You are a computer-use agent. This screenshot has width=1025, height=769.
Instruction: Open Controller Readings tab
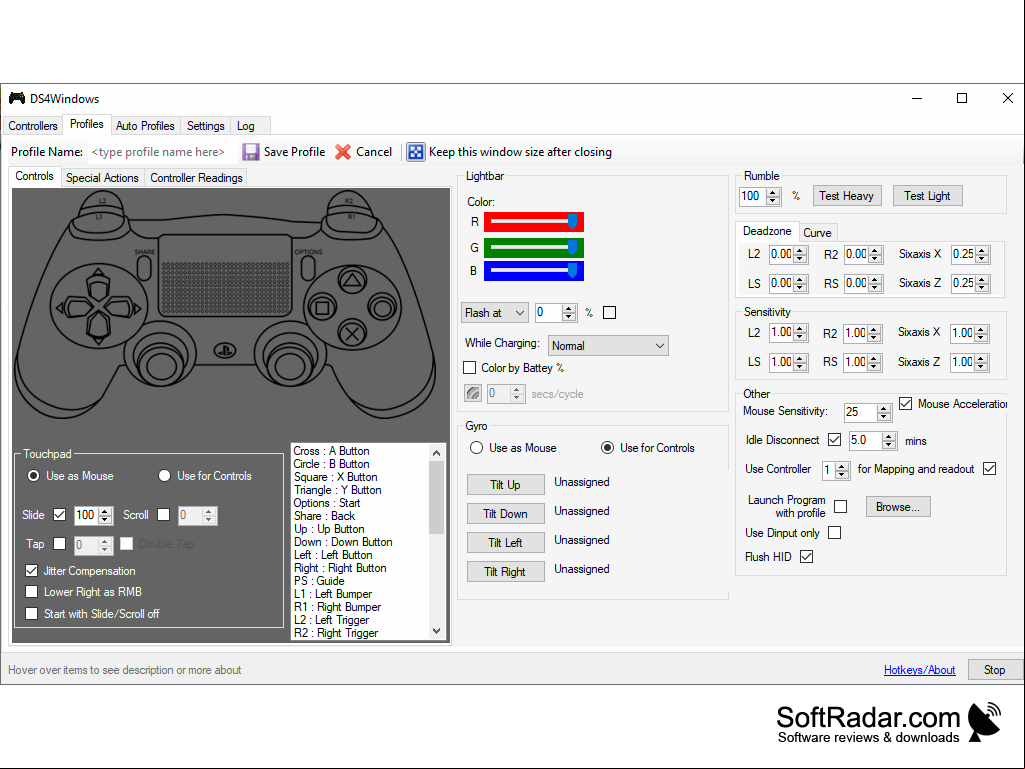(x=196, y=178)
